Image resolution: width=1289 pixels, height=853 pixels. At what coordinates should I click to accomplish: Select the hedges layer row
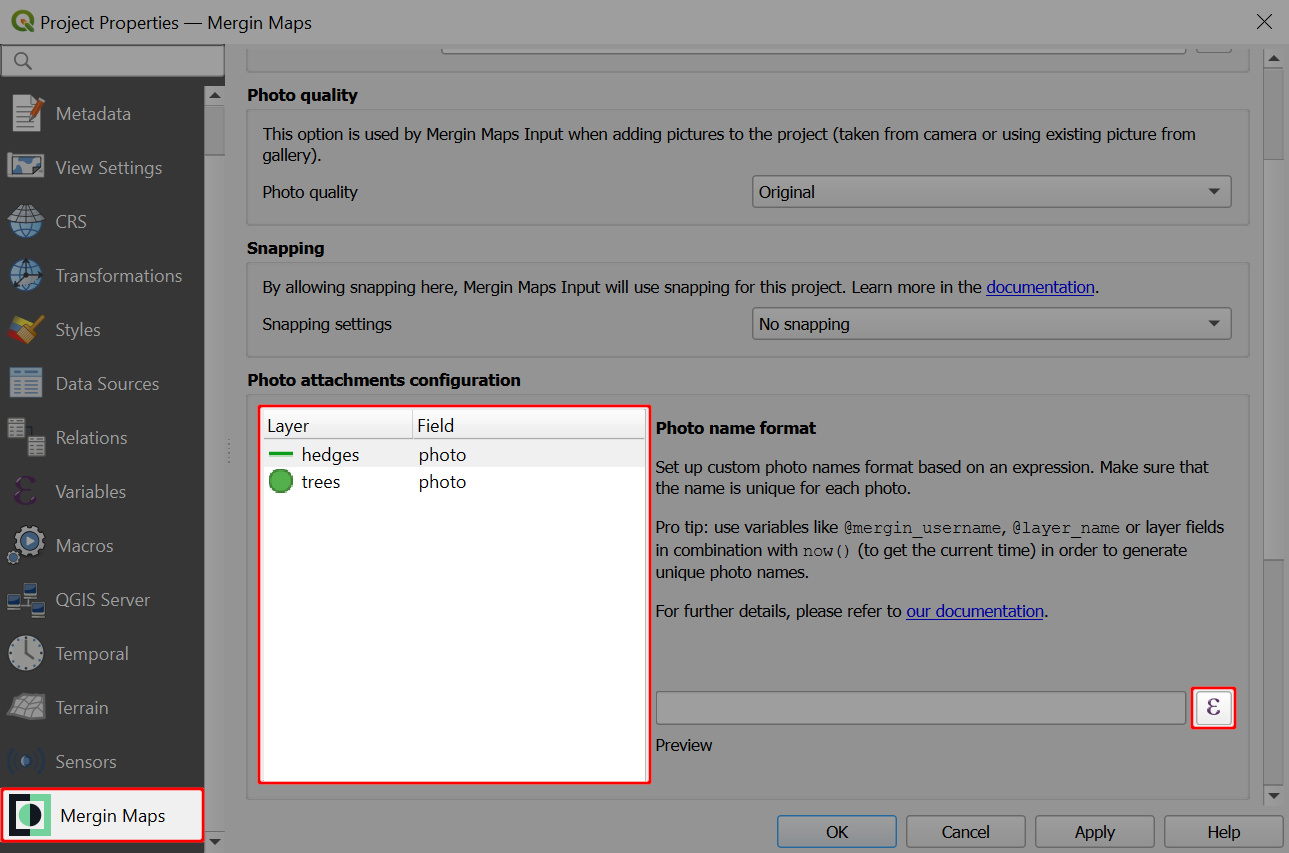[454, 455]
